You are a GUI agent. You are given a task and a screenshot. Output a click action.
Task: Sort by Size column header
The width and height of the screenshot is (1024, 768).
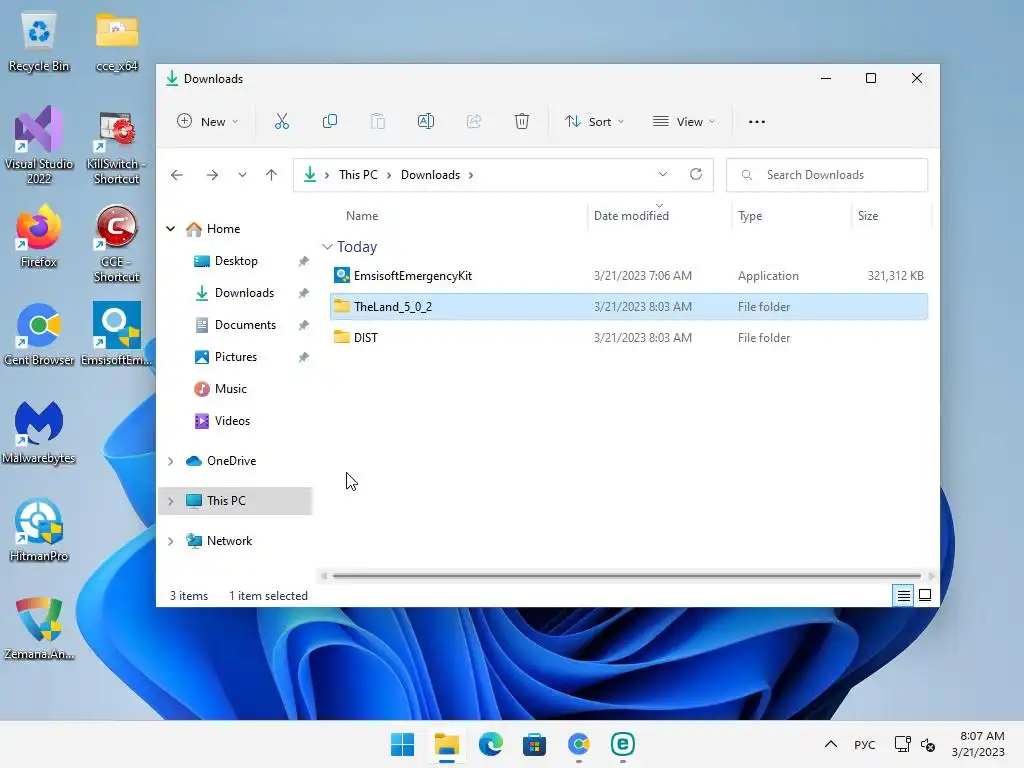pos(868,216)
